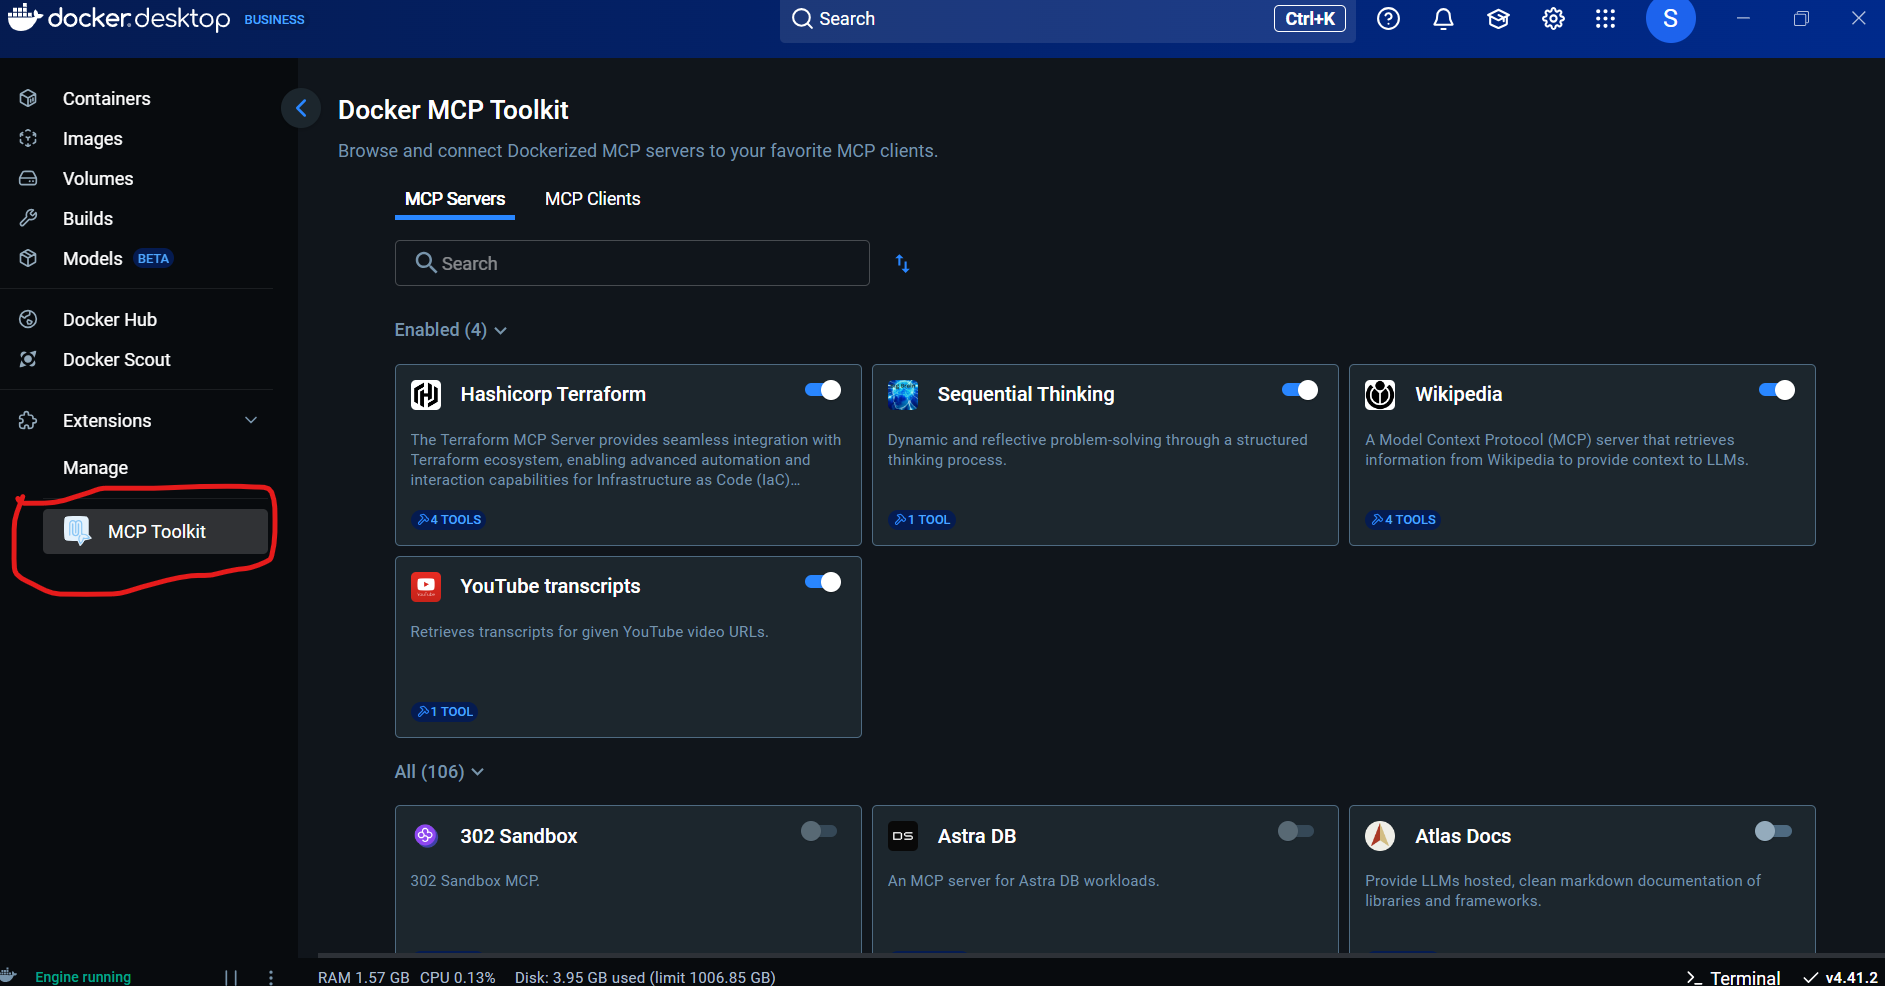Click the BETA badge beside Models
Image resolution: width=1885 pixels, height=986 pixels.
(153, 258)
